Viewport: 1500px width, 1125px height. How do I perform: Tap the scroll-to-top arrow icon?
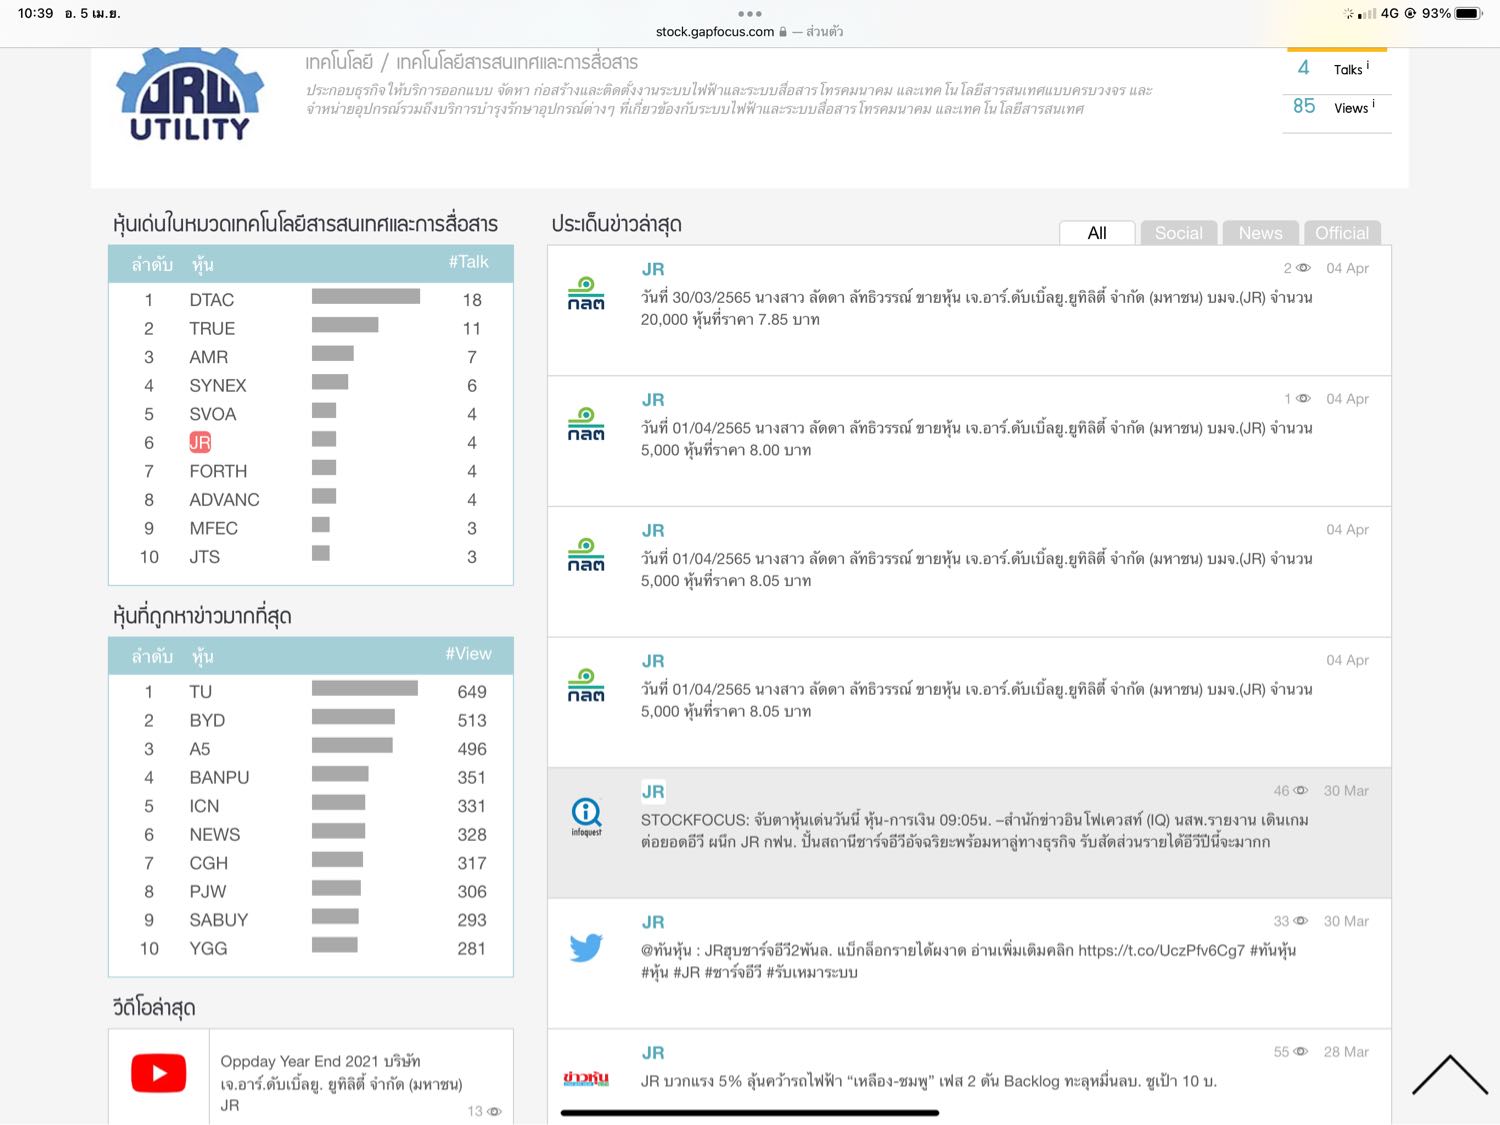click(1449, 1075)
